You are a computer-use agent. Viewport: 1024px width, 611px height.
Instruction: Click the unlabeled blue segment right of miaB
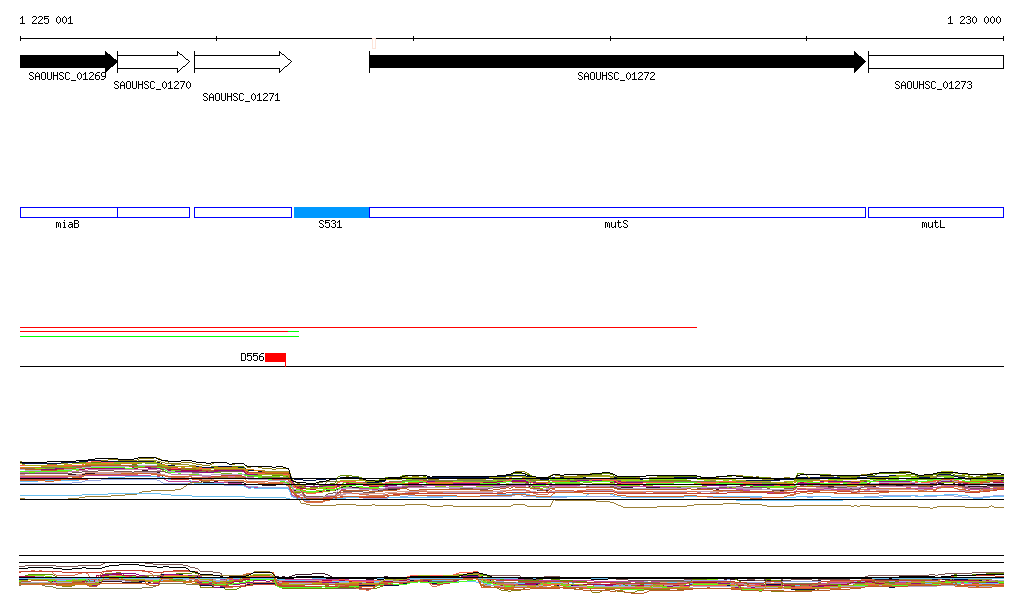point(153,212)
